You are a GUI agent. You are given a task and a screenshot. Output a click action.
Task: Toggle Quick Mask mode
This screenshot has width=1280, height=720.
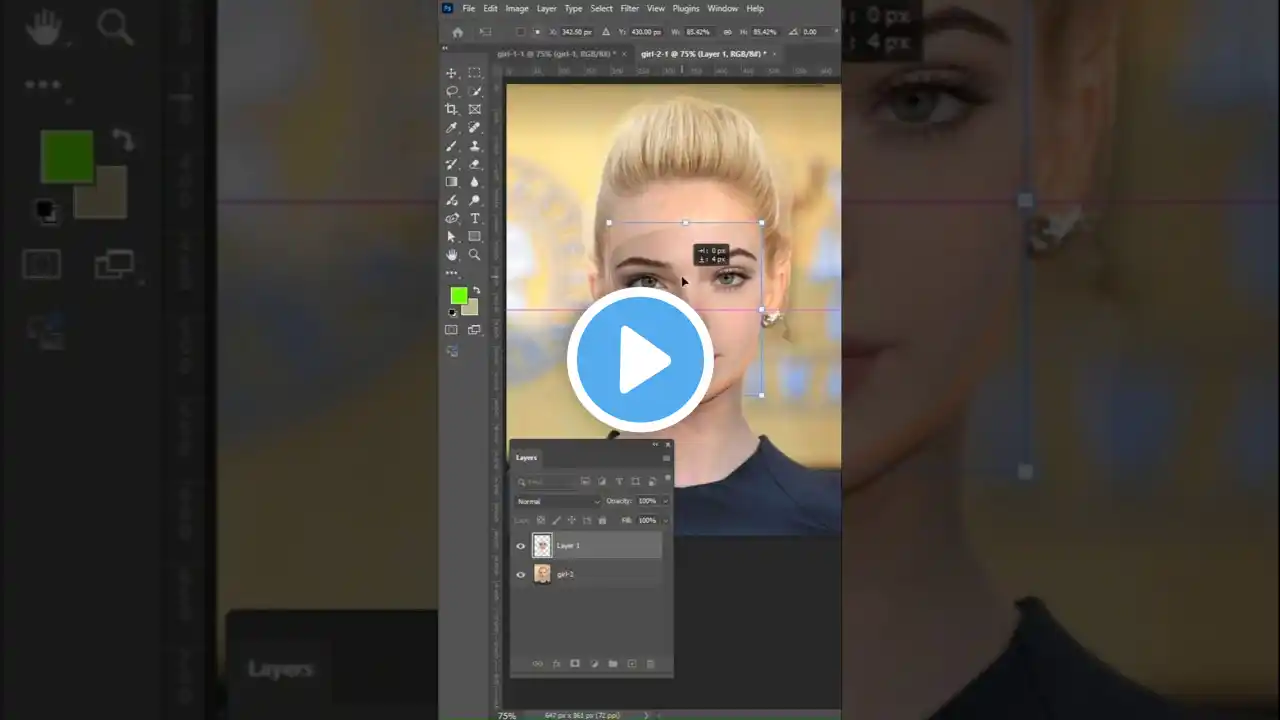tap(452, 330)
